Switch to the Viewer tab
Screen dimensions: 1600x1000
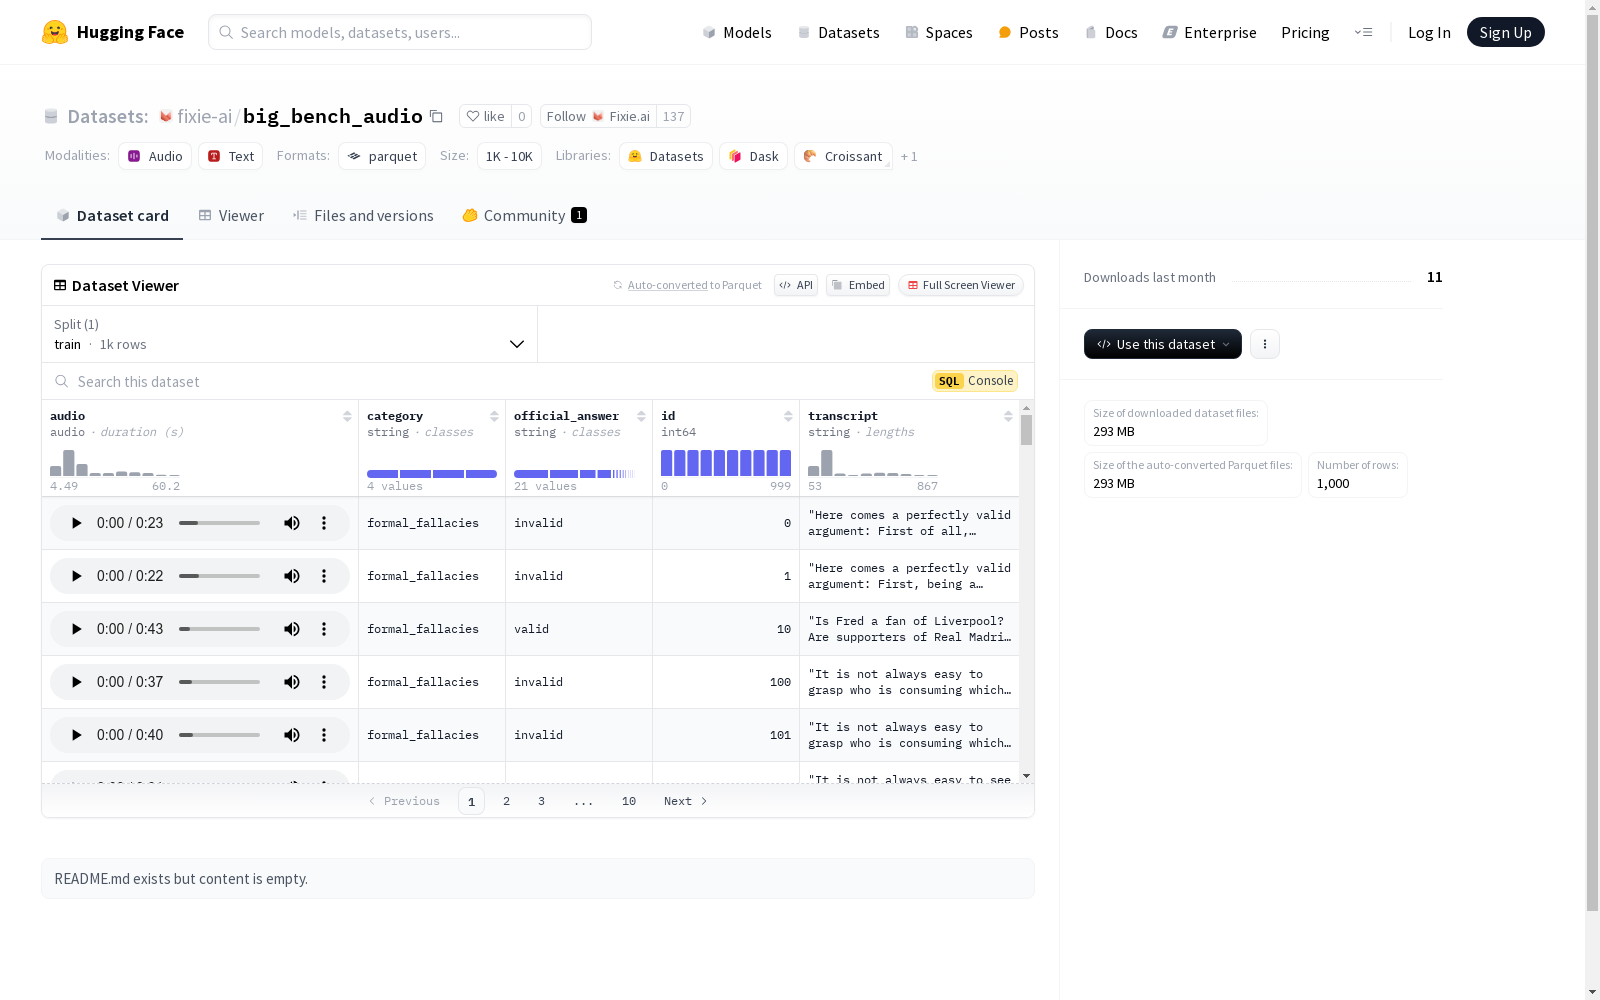pos(231,216)
